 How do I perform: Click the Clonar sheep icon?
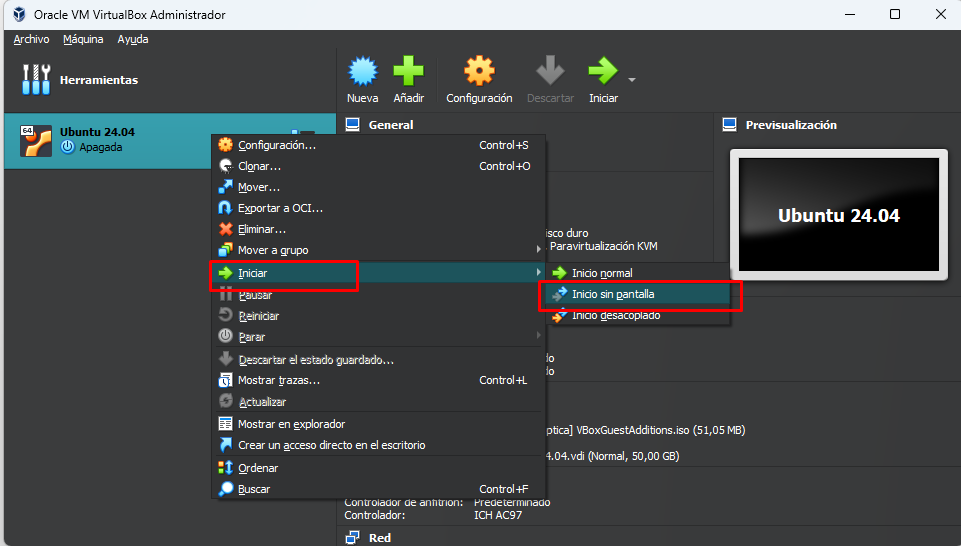point(226,166)
